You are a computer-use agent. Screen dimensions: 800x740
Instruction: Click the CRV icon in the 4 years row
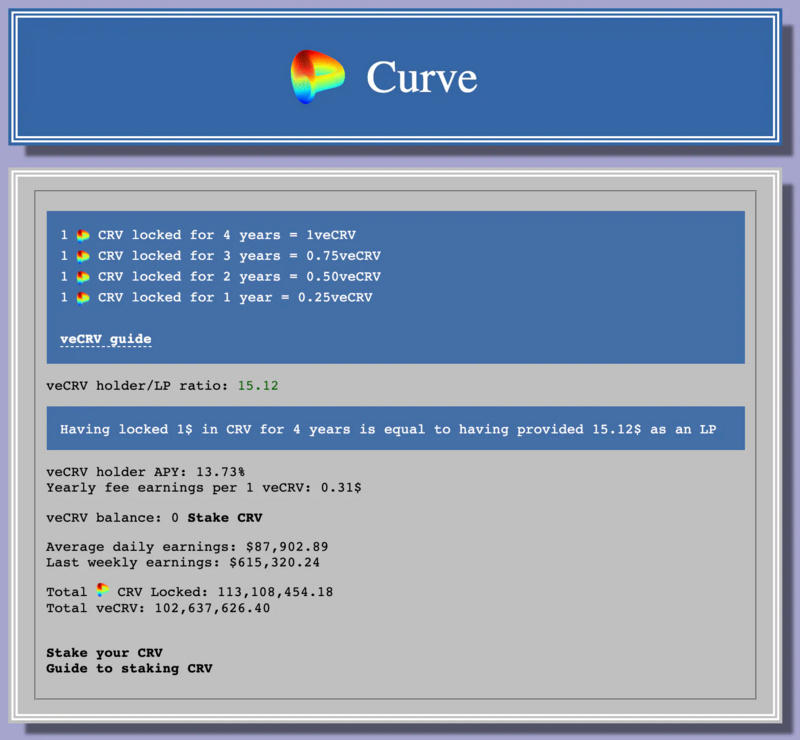point(83,235)
